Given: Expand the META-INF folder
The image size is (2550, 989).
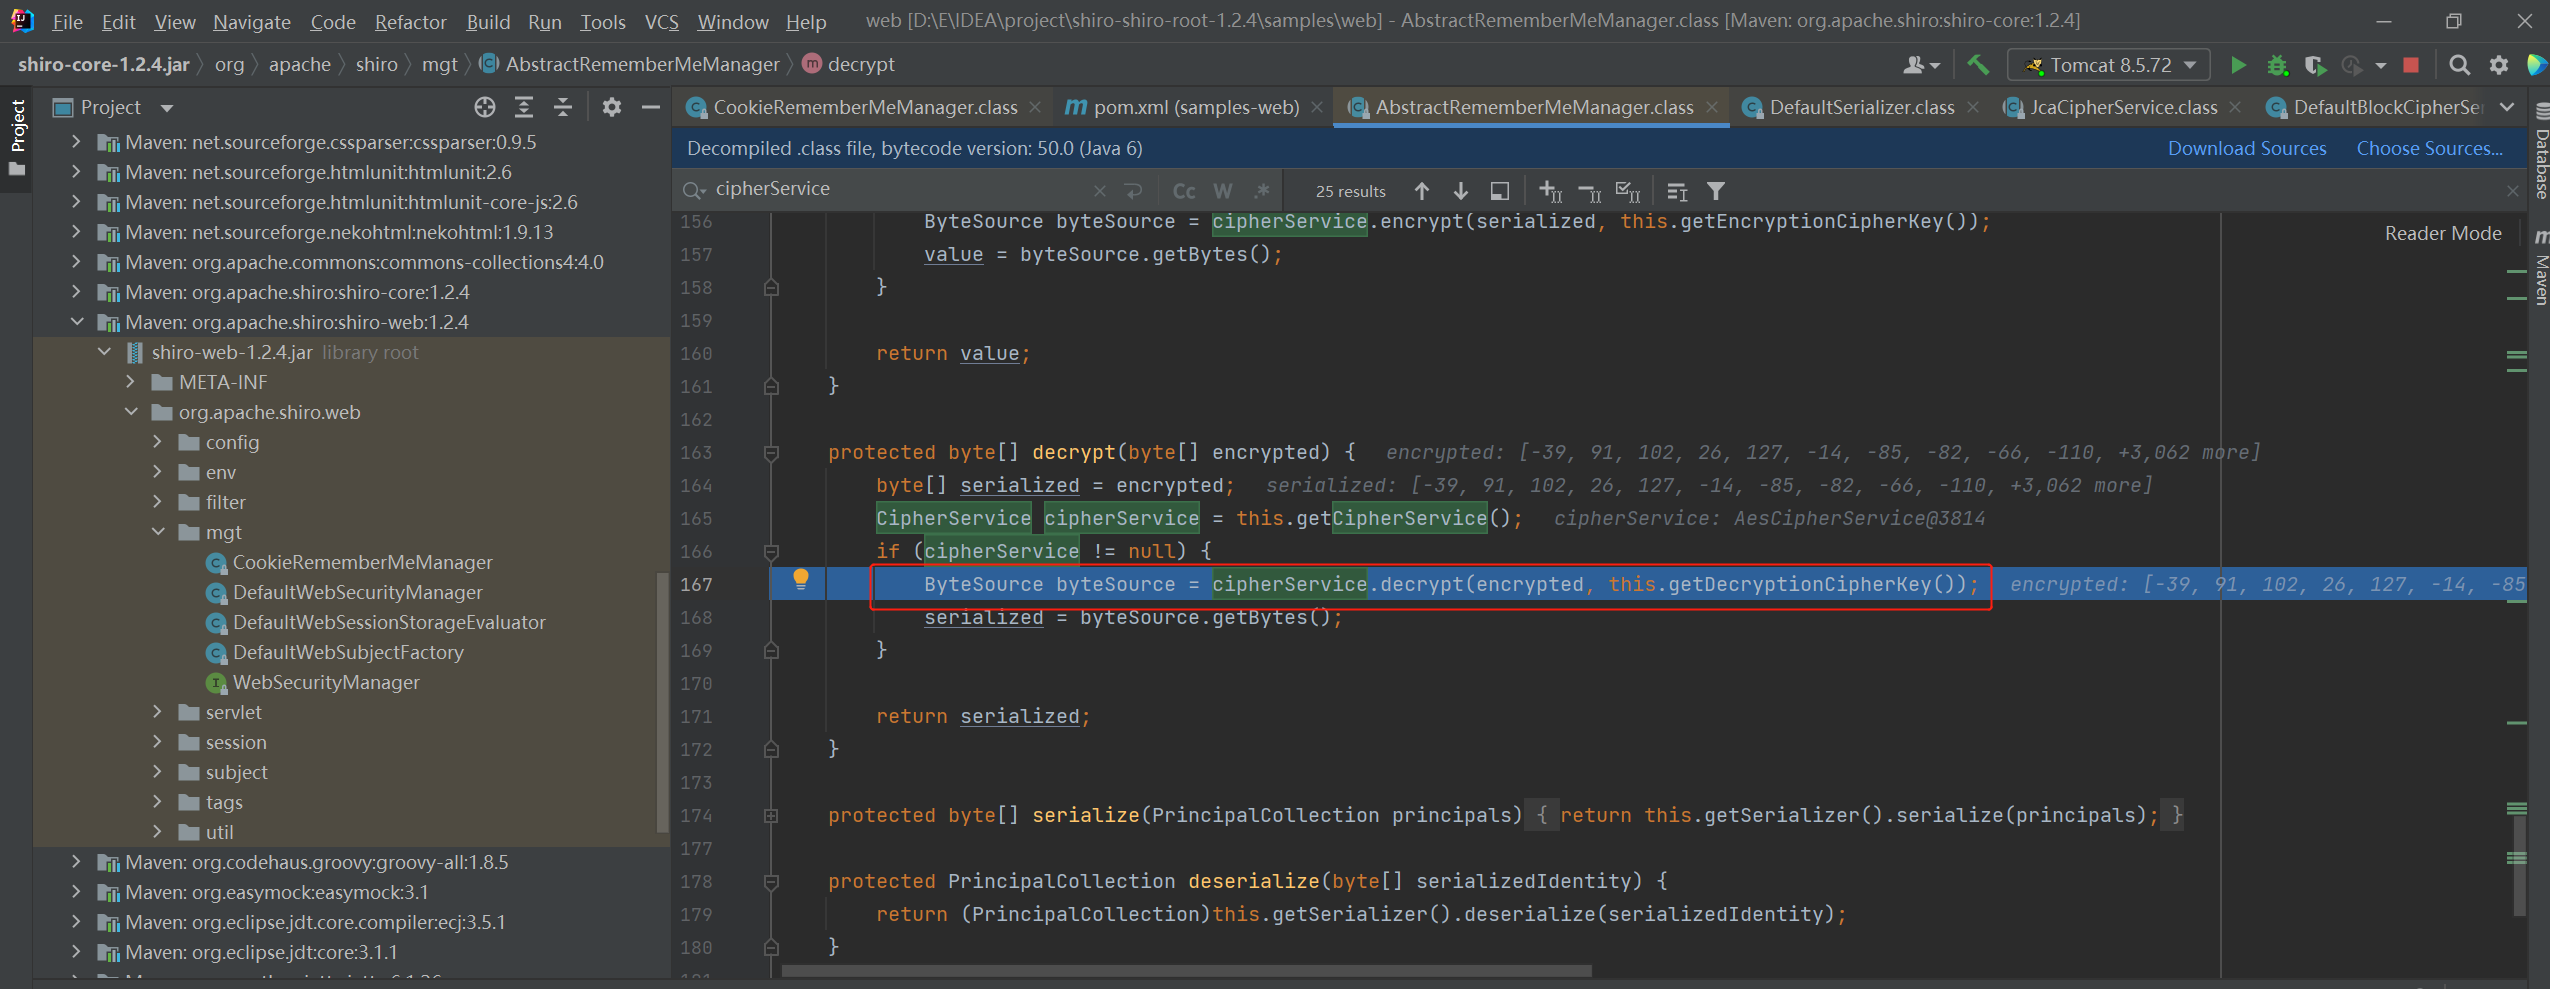Looking at the screenshot, I should (131, 382).
